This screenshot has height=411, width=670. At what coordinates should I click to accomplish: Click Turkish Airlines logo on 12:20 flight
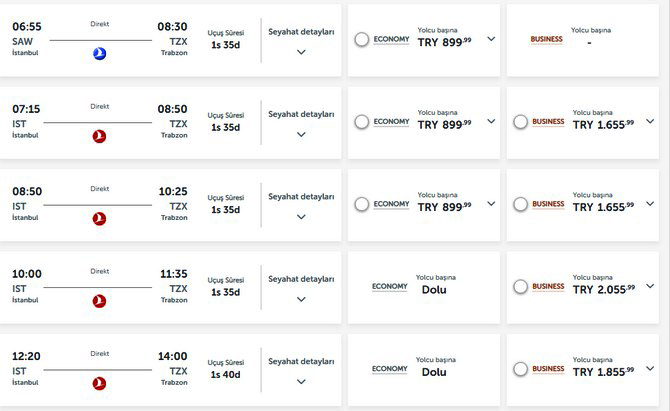[x=99, y=383]
